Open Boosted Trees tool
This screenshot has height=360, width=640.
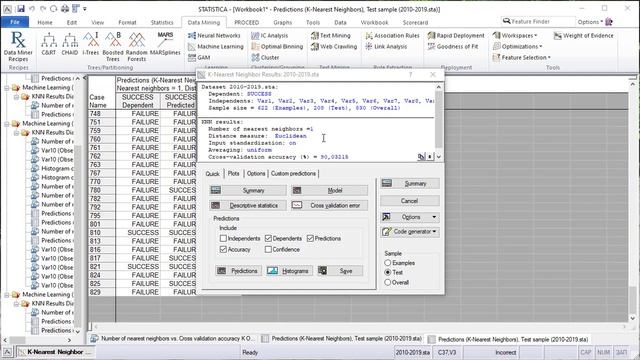point(113,47)
